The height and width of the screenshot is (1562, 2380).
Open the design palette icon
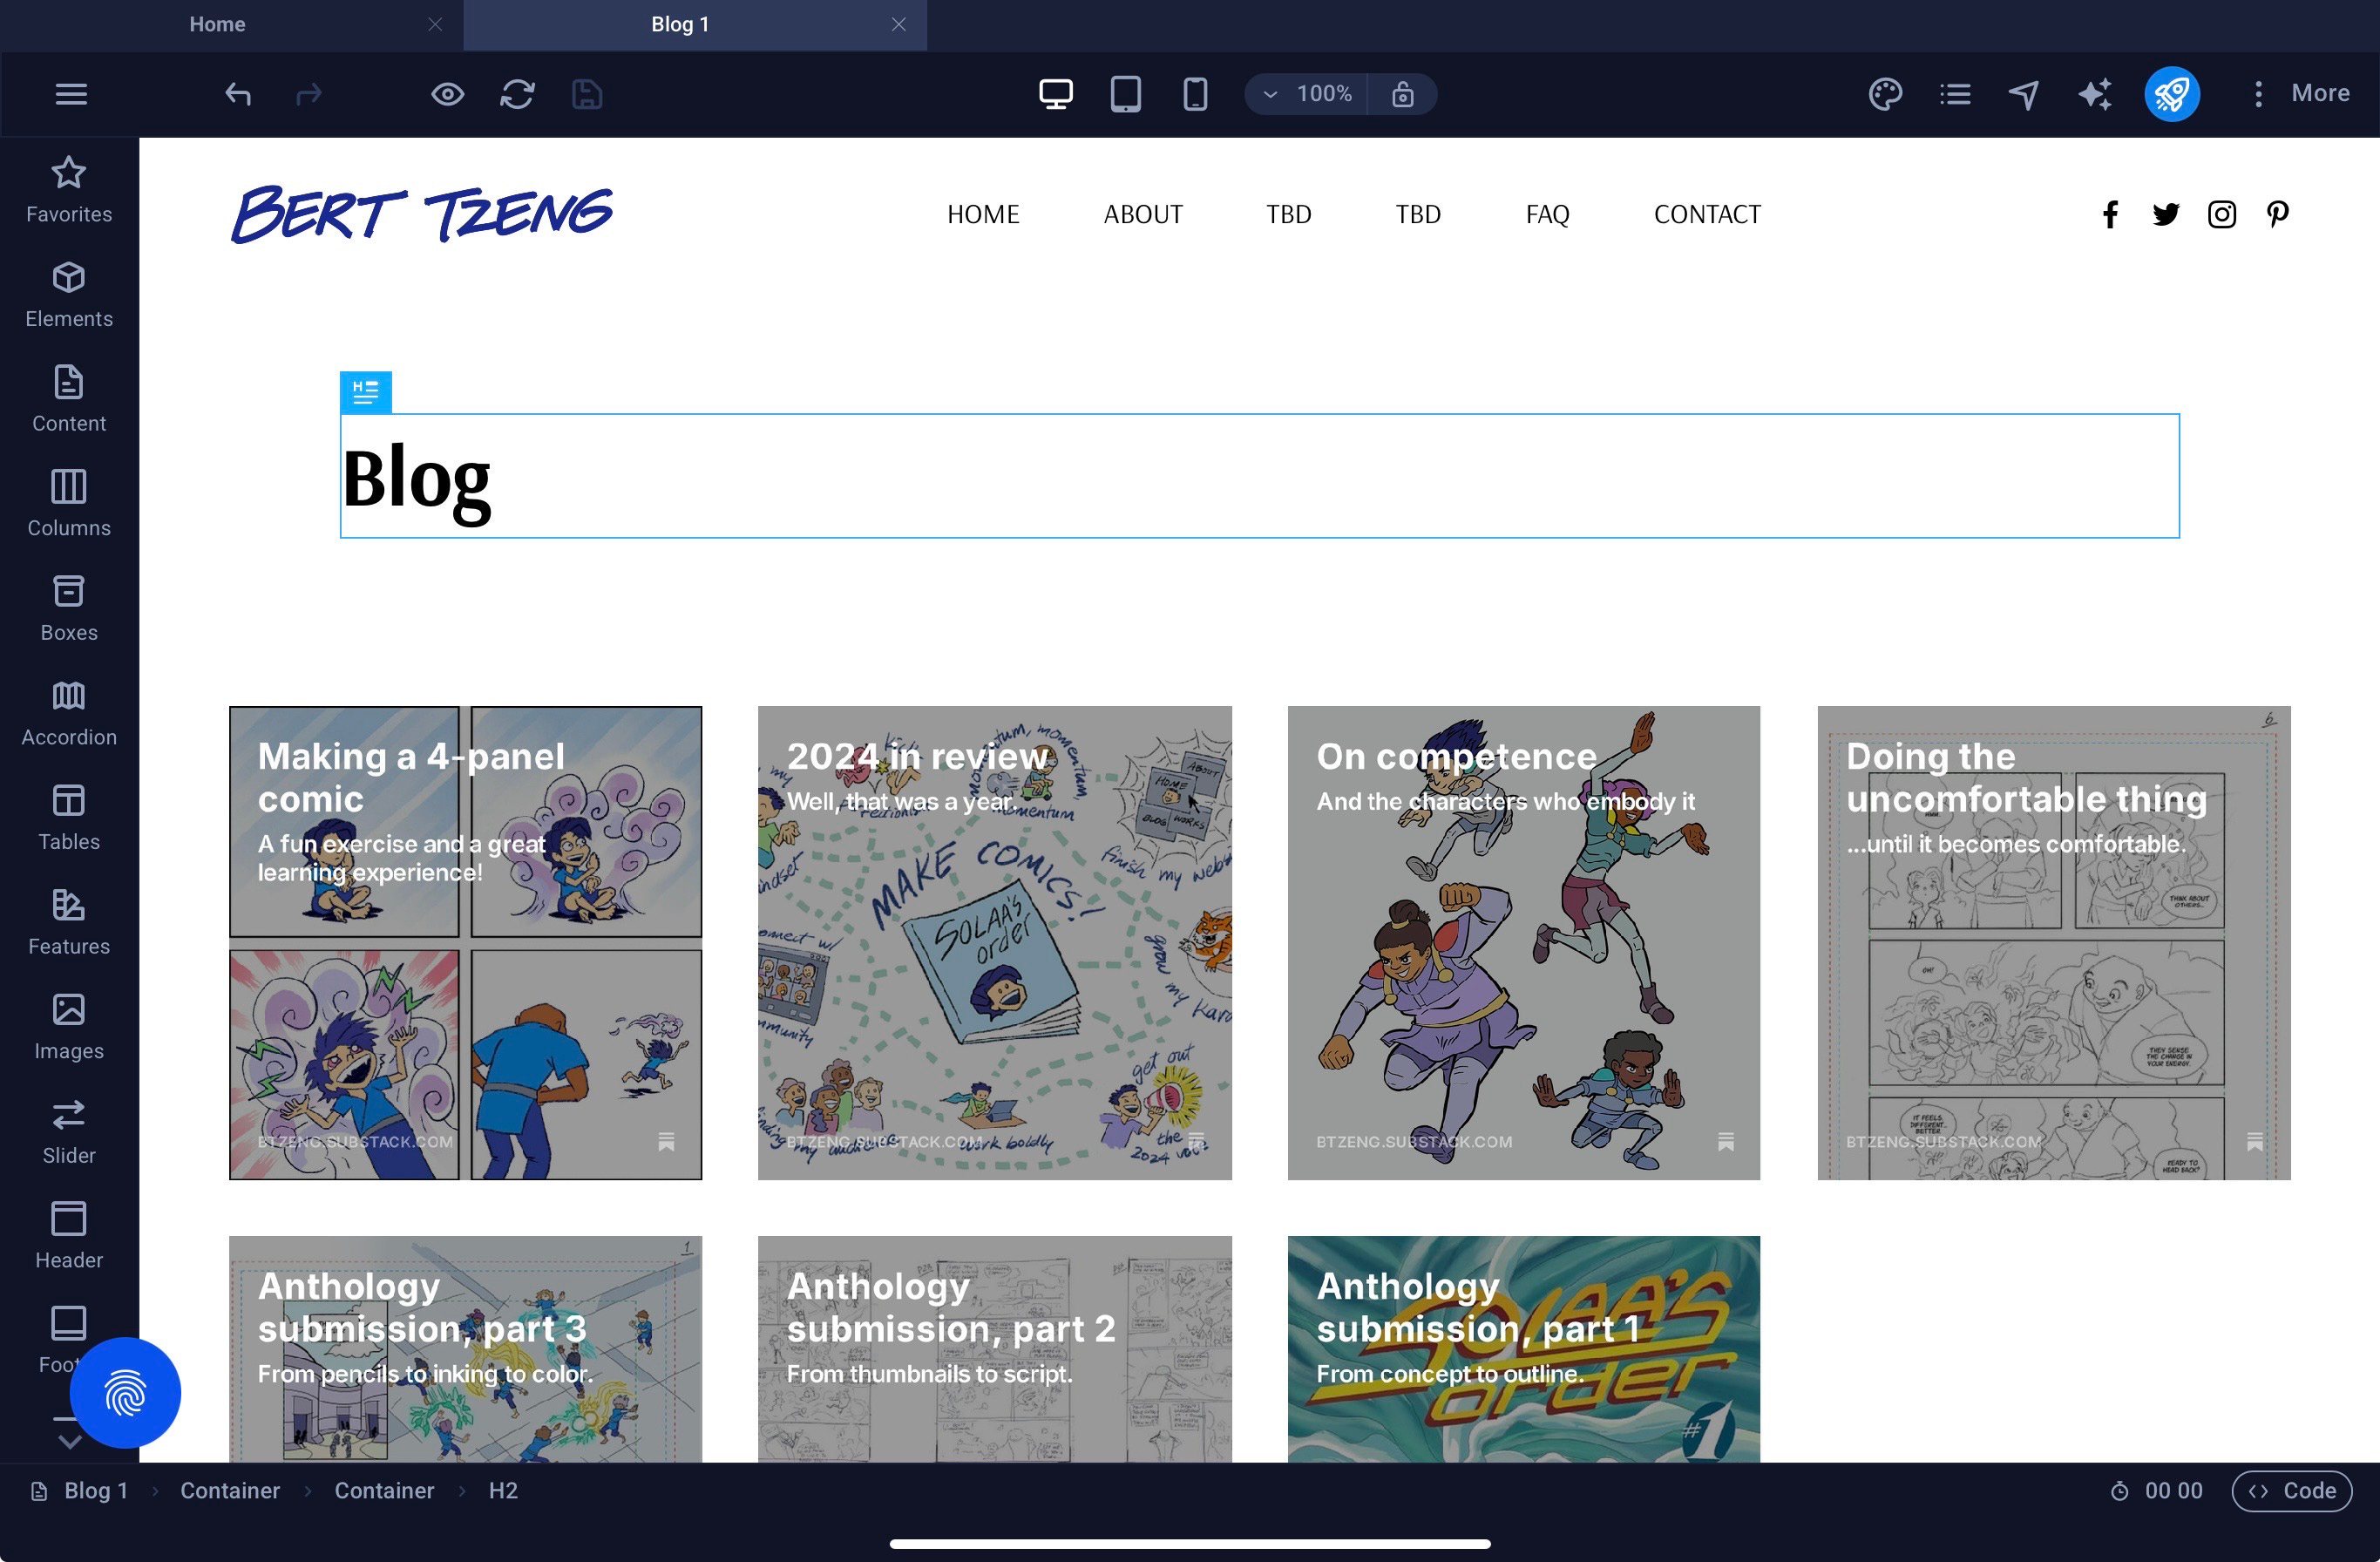pyautogui.click(x=1885, y=94)
